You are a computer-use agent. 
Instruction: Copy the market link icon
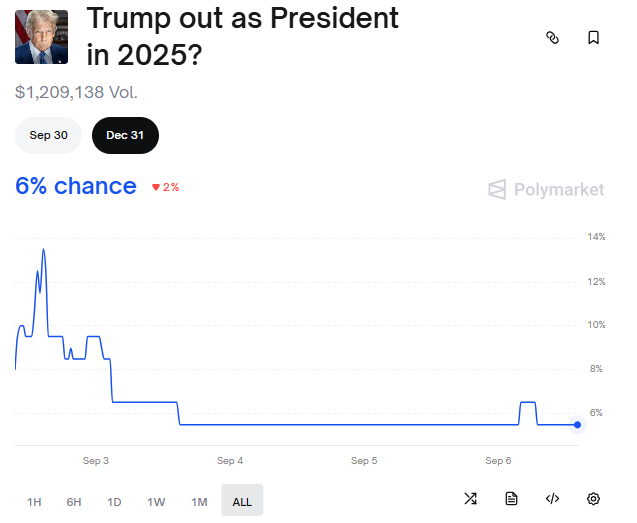click(551, 38)
